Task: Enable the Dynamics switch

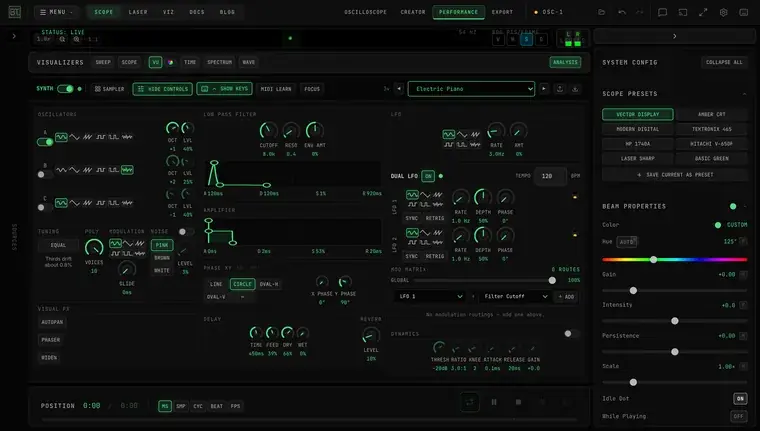Action: click(x=571, y=334)
